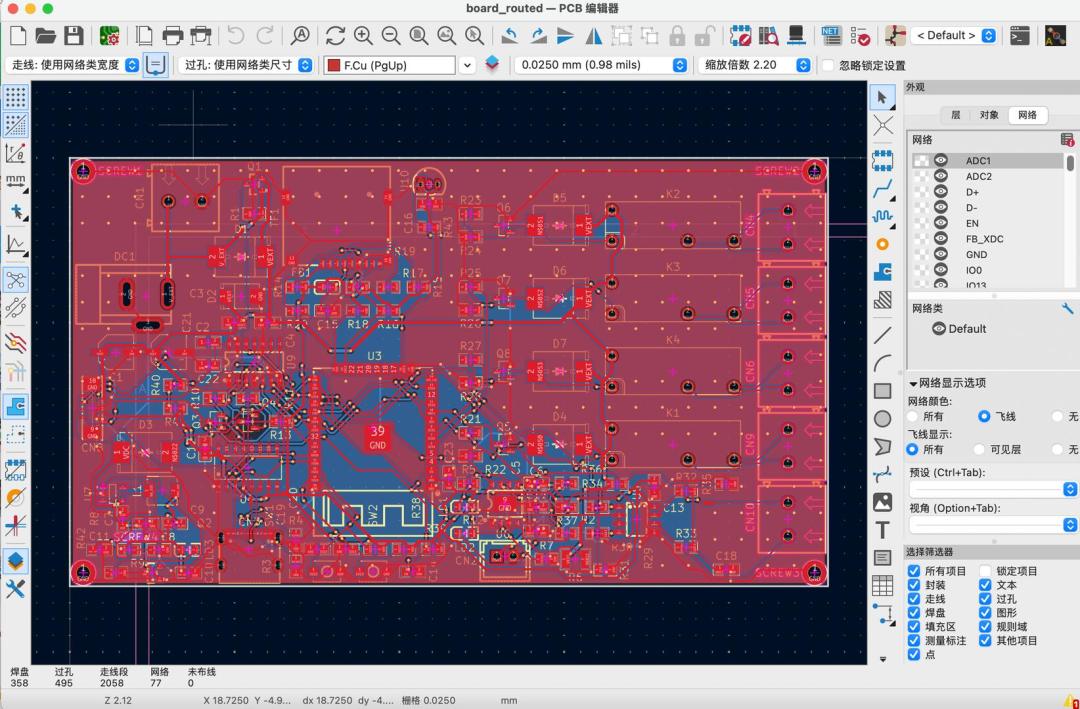
Task: Toggle visibility of the GND net
Action: (941, 254)
